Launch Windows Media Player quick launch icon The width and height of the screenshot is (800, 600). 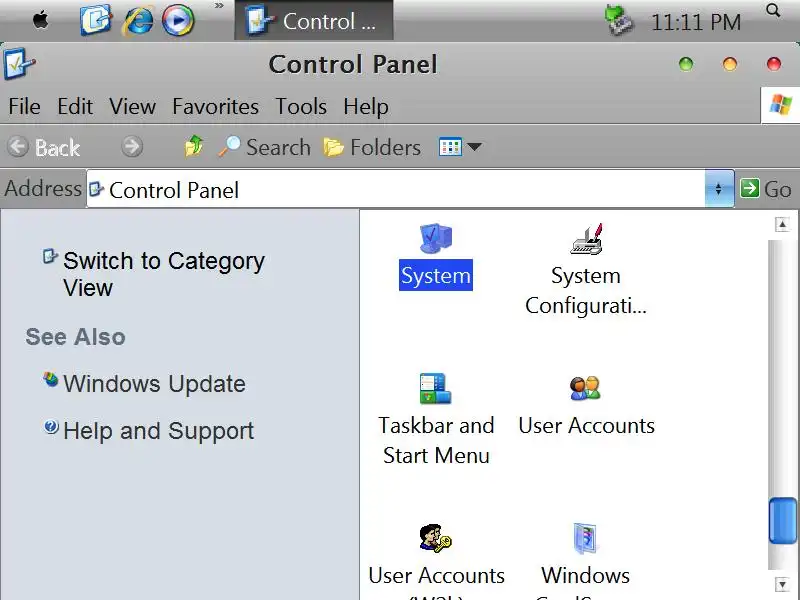click(178, 21)
